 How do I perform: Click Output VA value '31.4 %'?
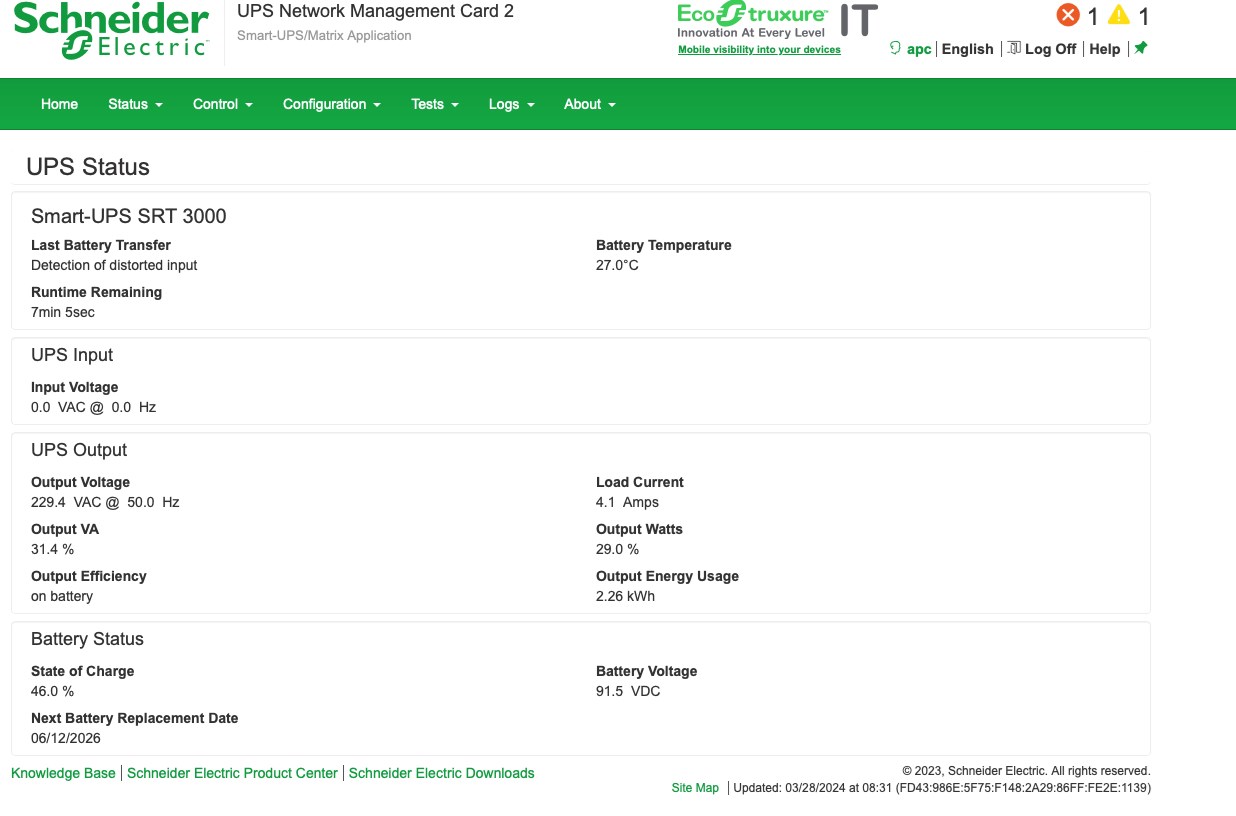(52, 549)
